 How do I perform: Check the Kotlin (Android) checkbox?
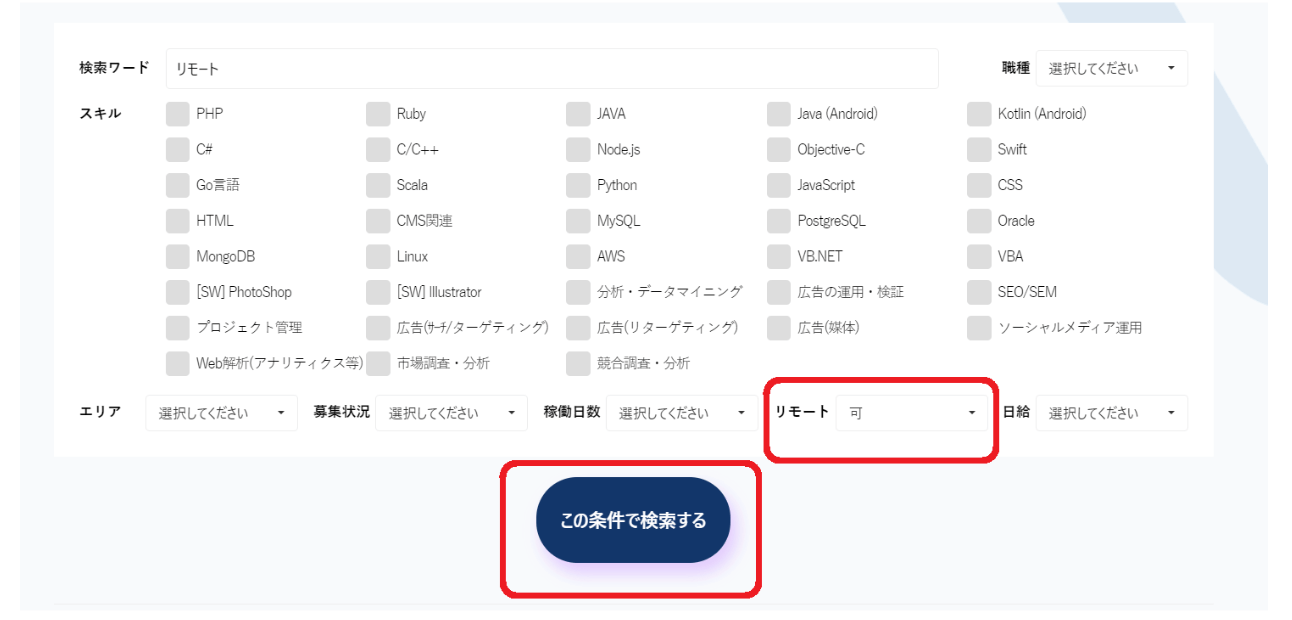(x=979, y=114)
